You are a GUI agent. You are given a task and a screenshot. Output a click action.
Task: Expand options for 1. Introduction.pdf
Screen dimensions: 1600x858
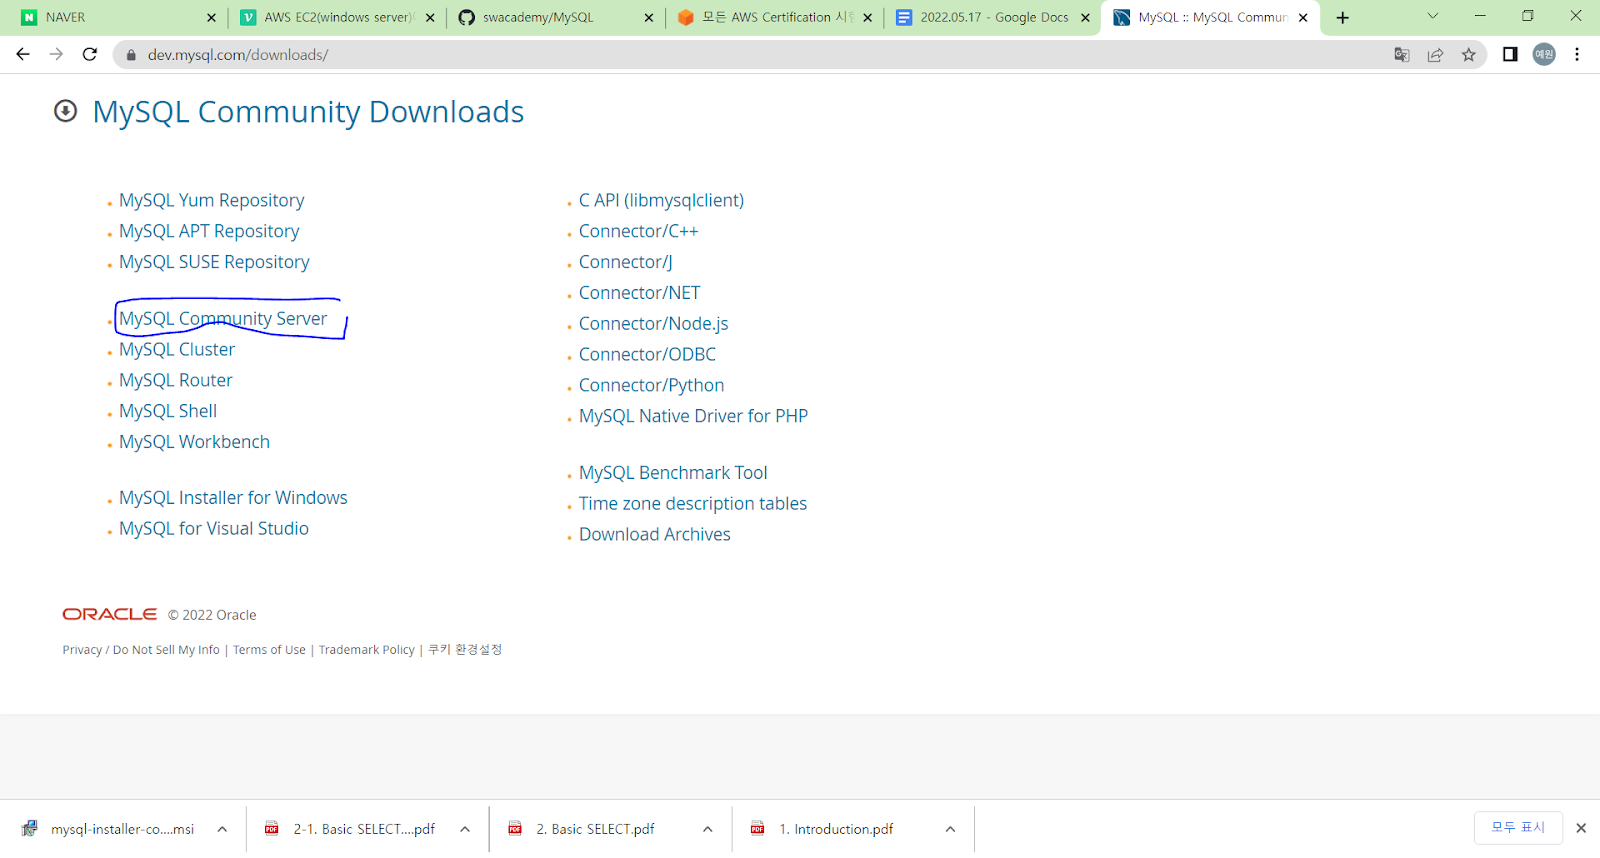(950, 829)
